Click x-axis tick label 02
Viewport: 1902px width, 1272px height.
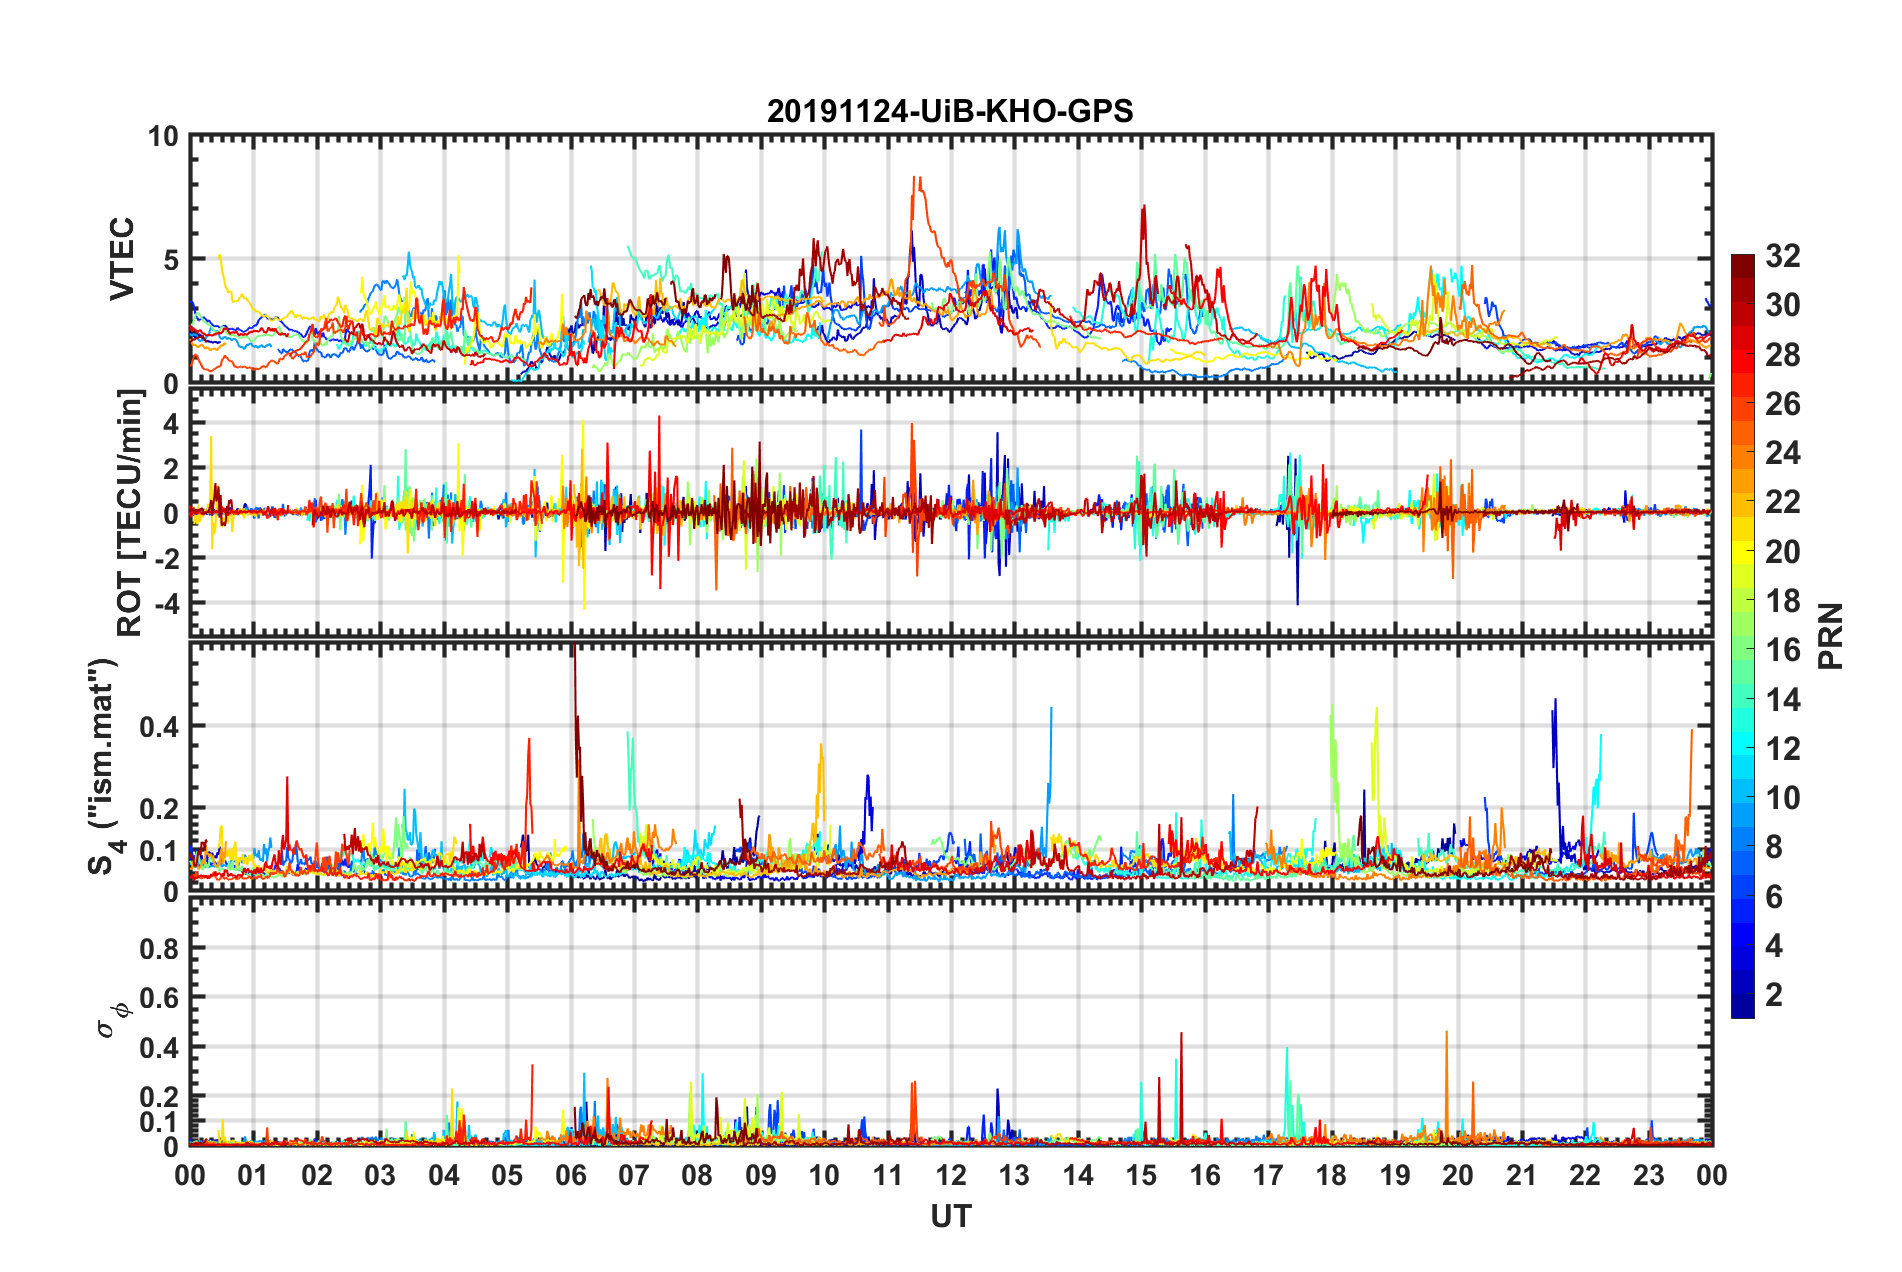point(317,1175)
